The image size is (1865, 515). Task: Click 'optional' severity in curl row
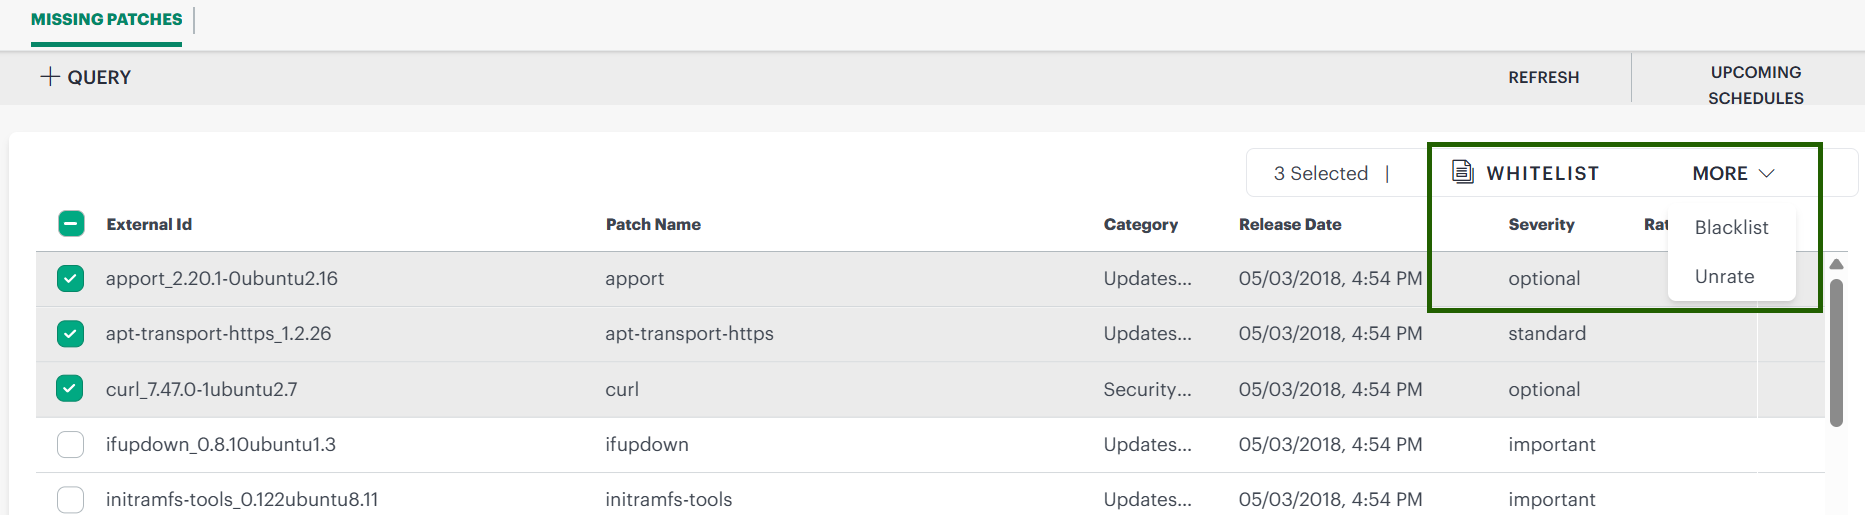pyautogui.click(x=1544, y=389)
